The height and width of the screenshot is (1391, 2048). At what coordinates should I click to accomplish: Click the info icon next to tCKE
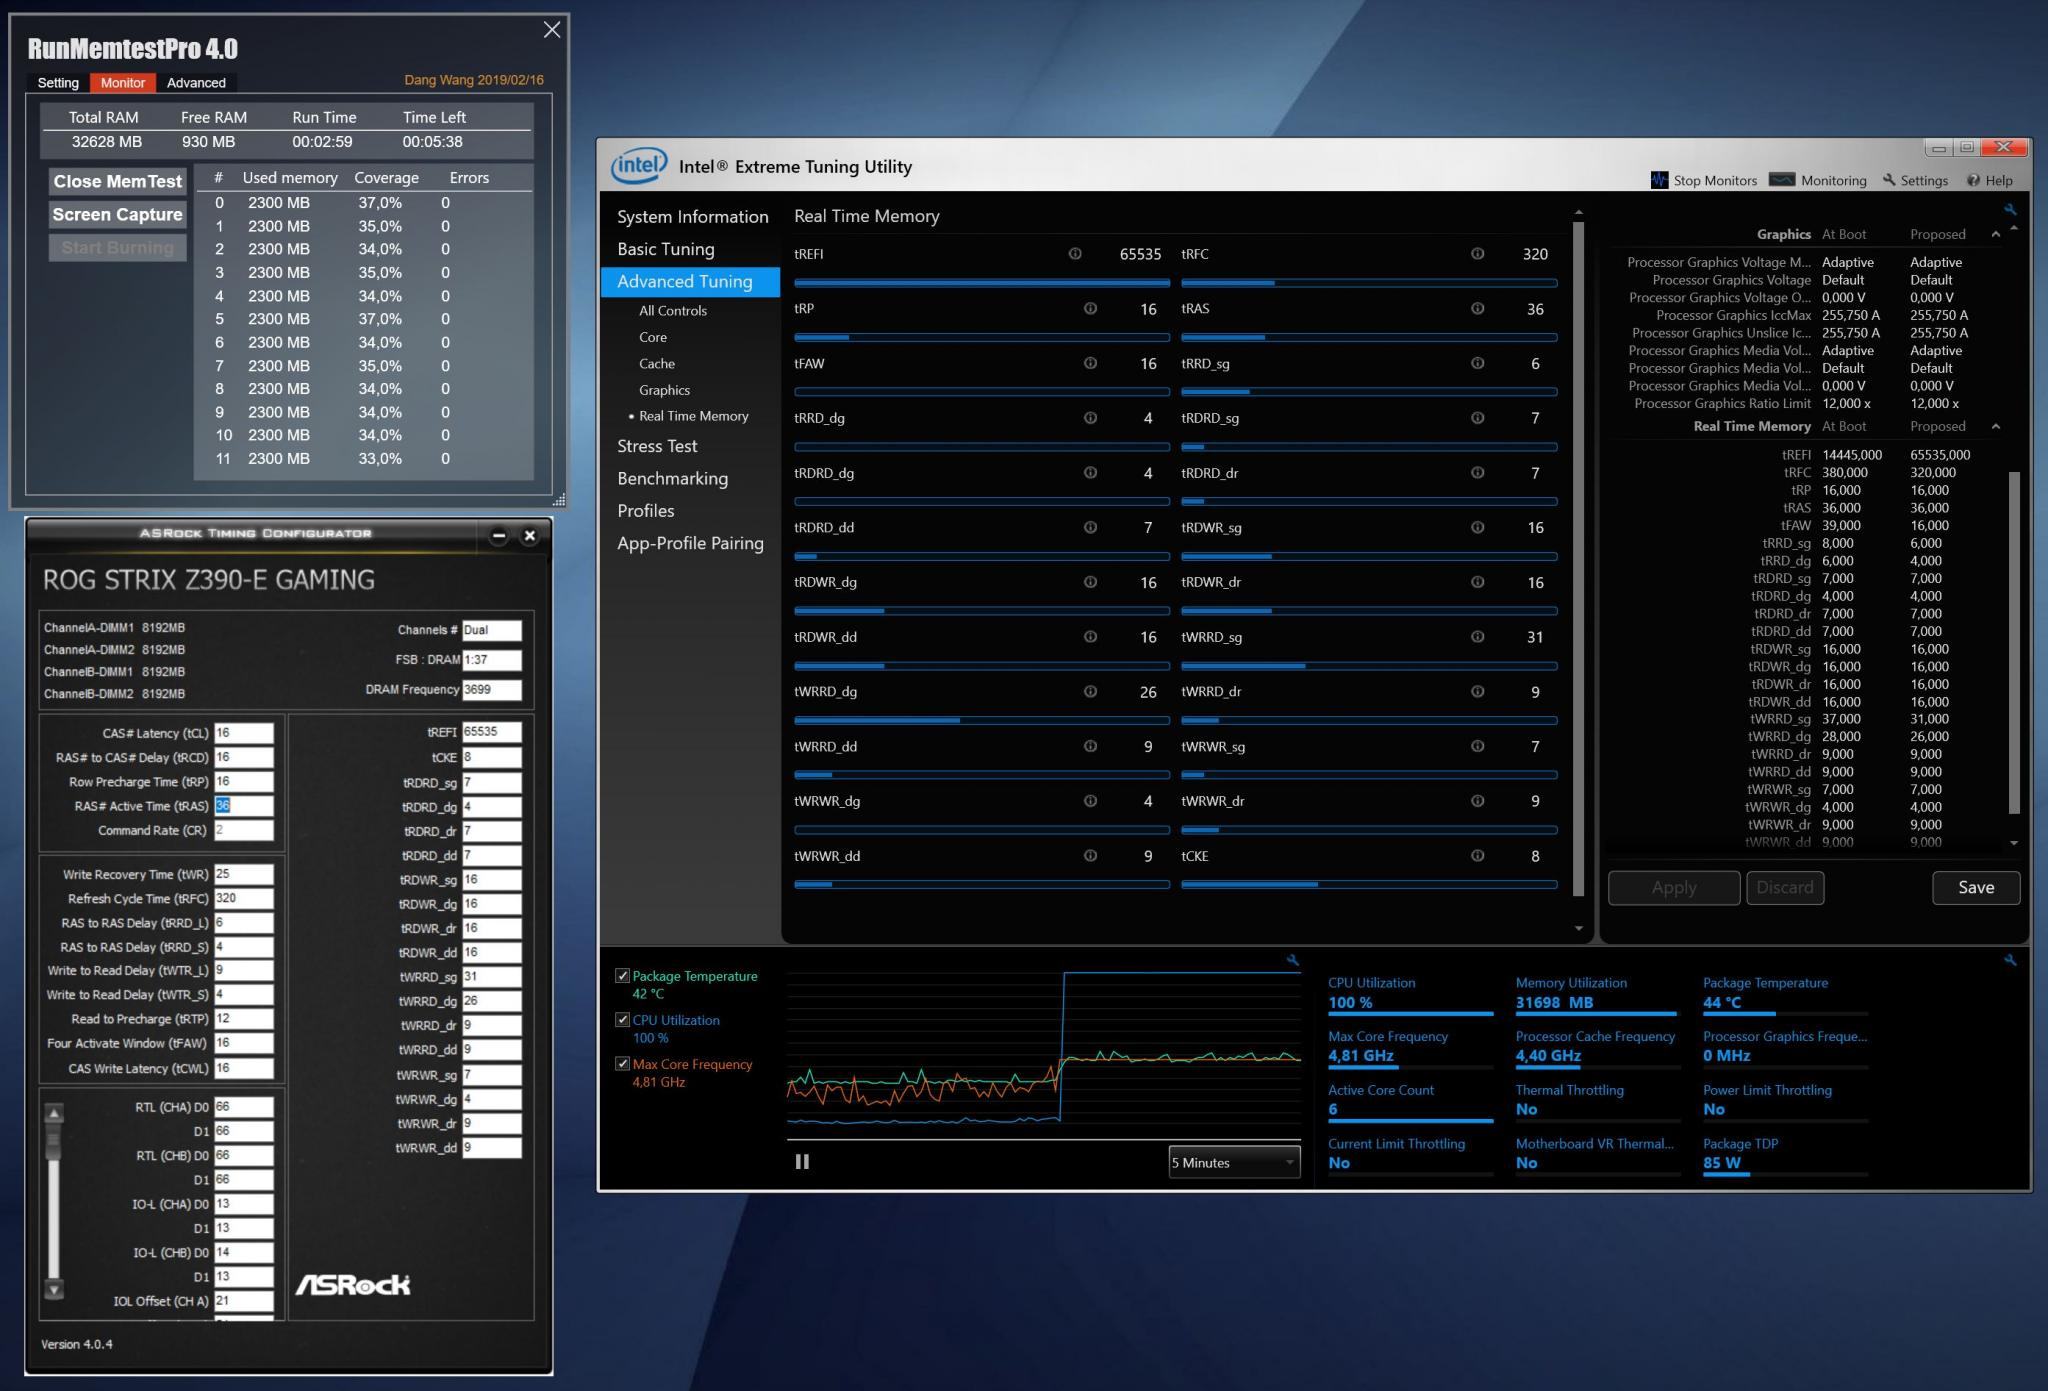tap(1477, 856)
